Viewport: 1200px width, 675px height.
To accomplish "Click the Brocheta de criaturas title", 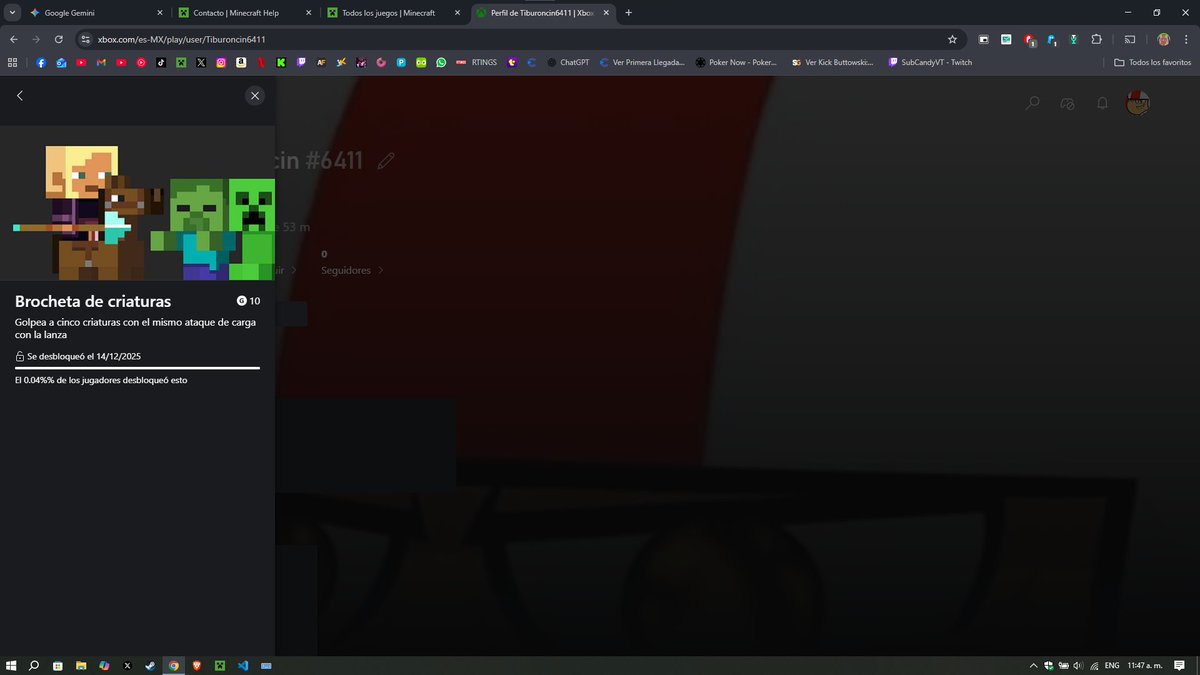I will (x=93, y=301).
